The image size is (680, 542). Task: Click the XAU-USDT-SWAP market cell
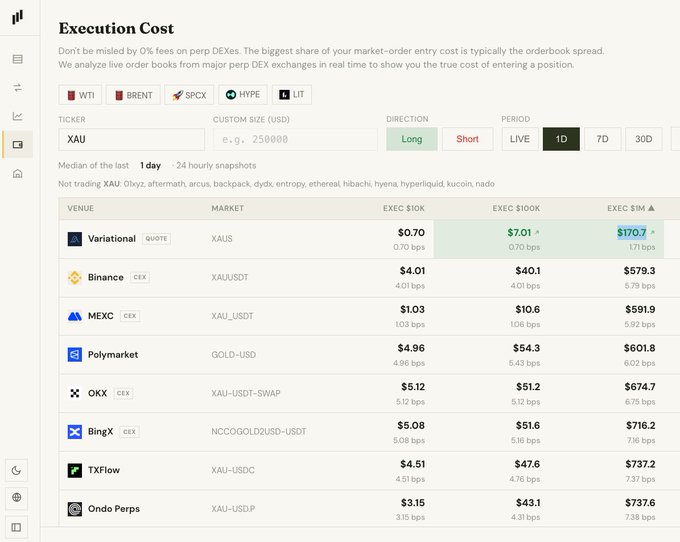click(246, 393)
